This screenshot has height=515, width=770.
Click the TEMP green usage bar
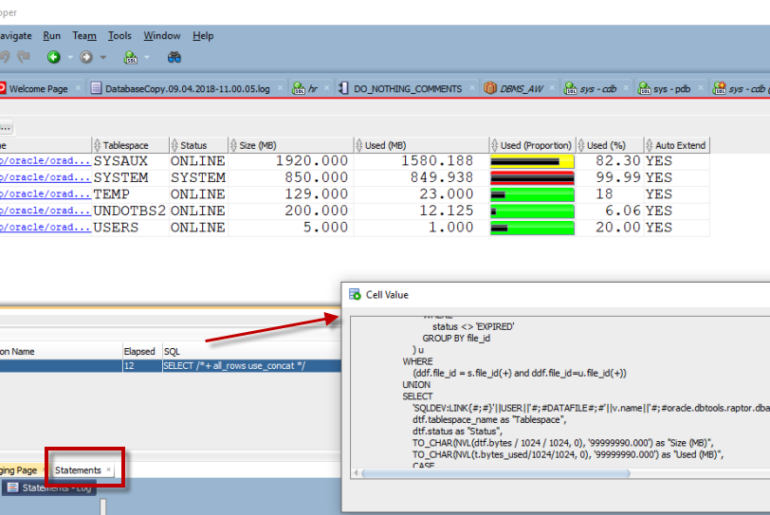[532, 195]
